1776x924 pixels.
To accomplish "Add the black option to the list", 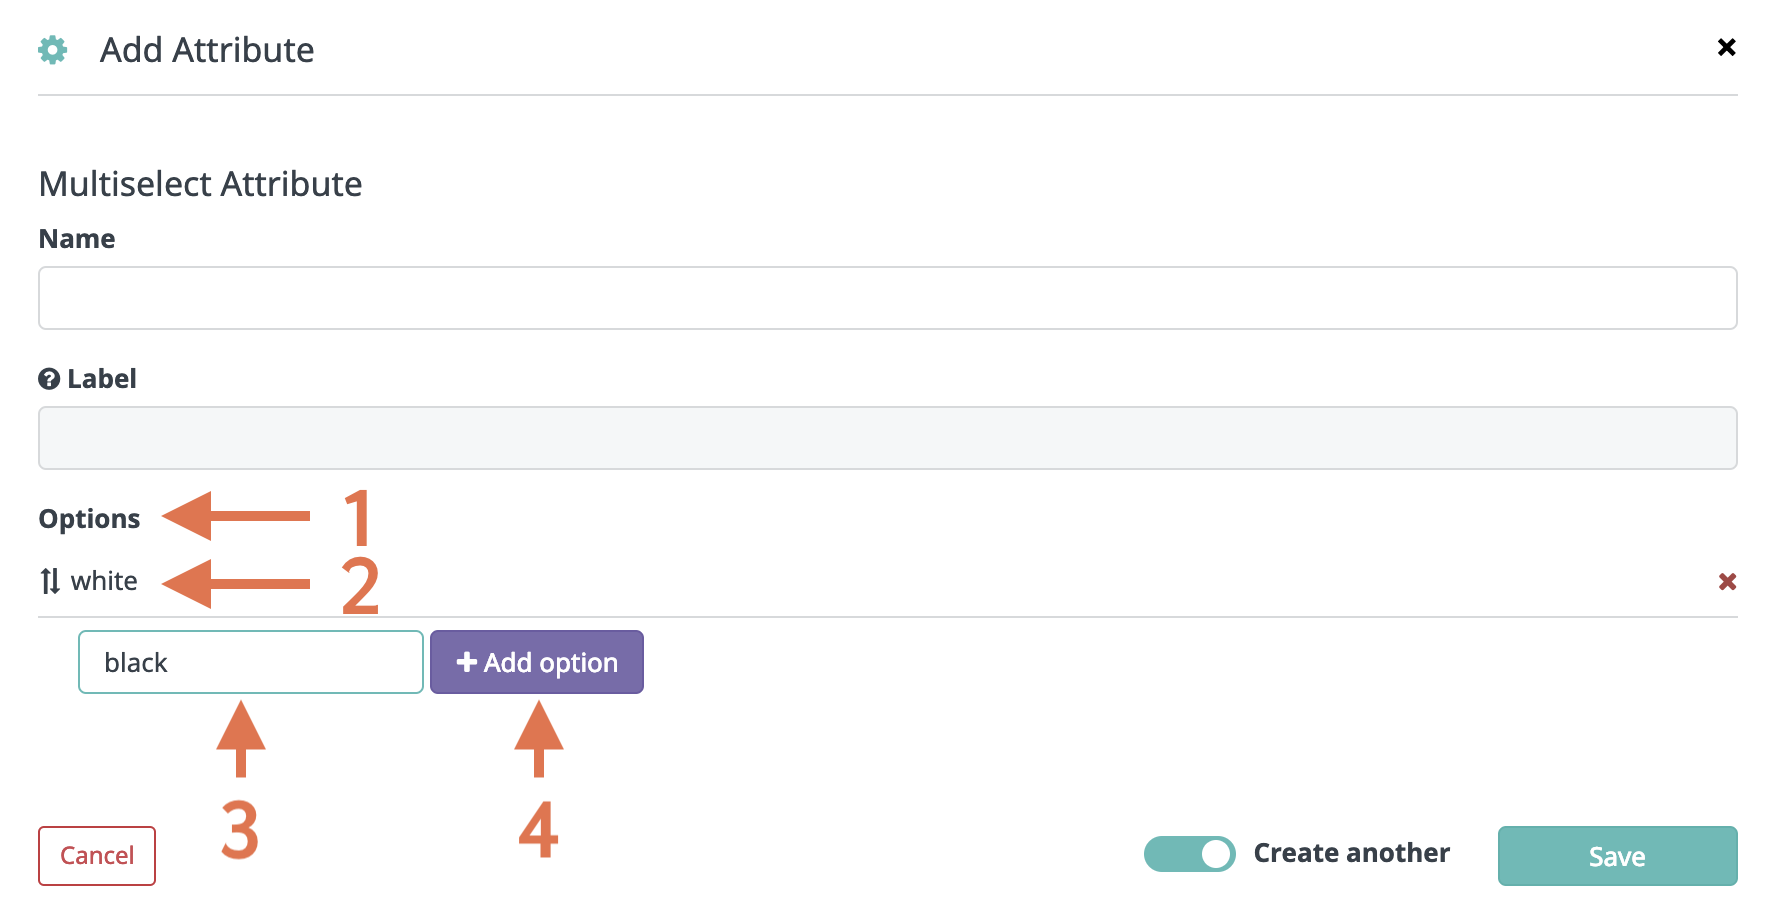I will click(537, 662).
